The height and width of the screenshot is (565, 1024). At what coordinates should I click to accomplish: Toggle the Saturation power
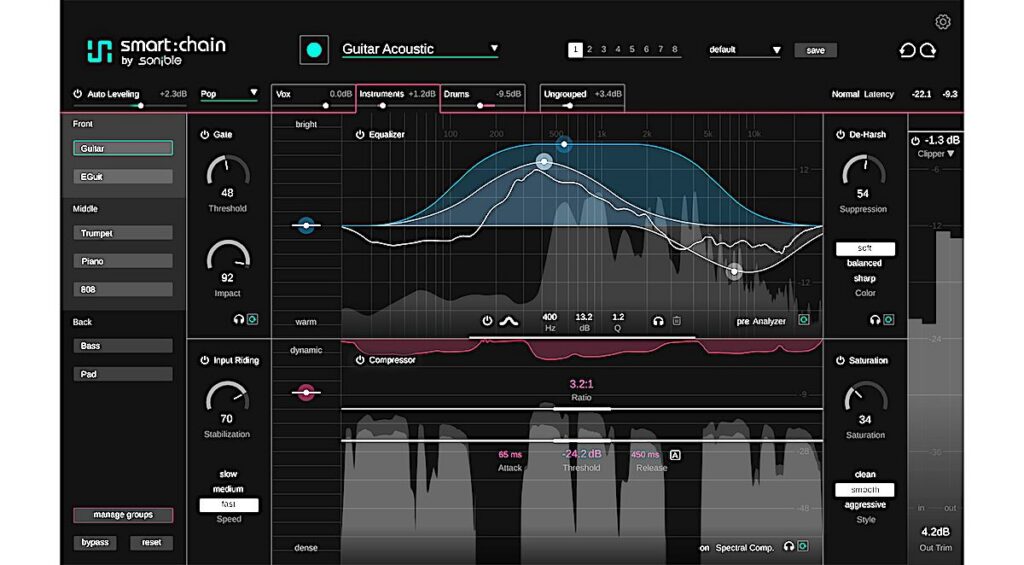pyautogui.click(x=840, y=361)
